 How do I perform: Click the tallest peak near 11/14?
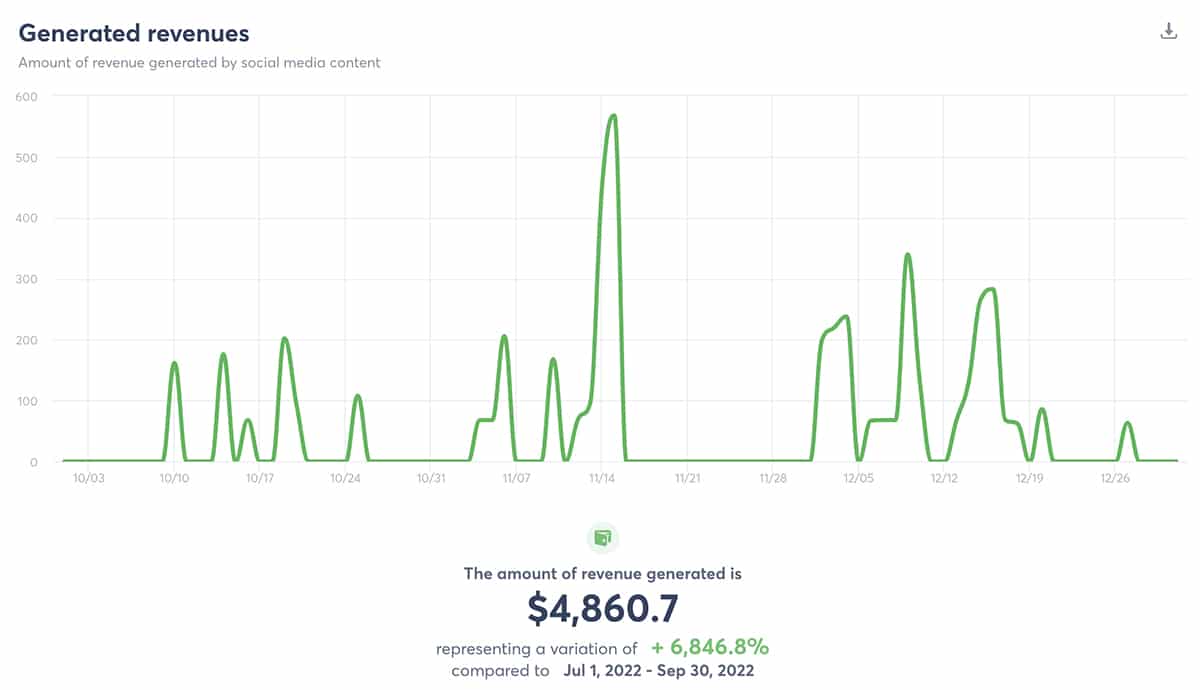613,116
